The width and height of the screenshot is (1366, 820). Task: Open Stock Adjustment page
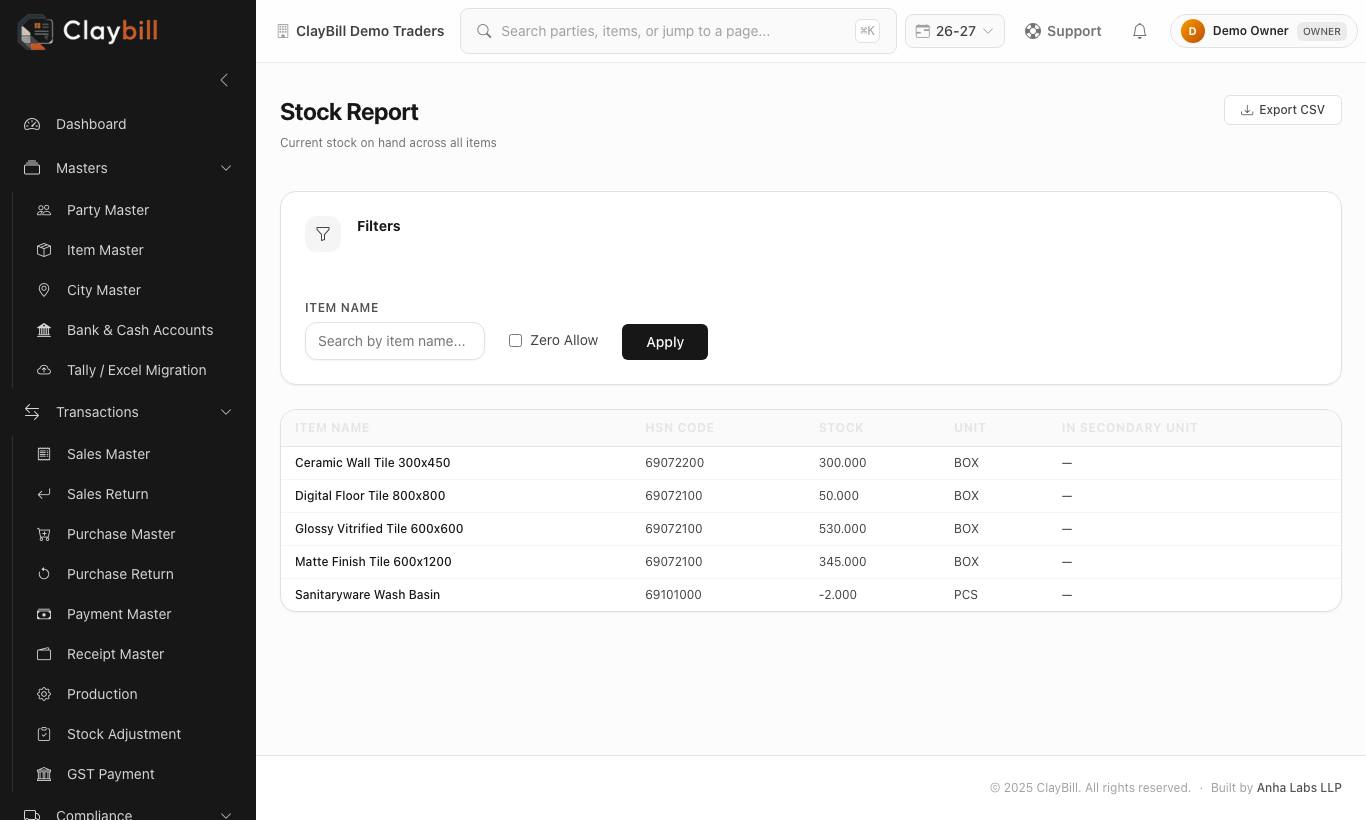click(x=134, y=734)
